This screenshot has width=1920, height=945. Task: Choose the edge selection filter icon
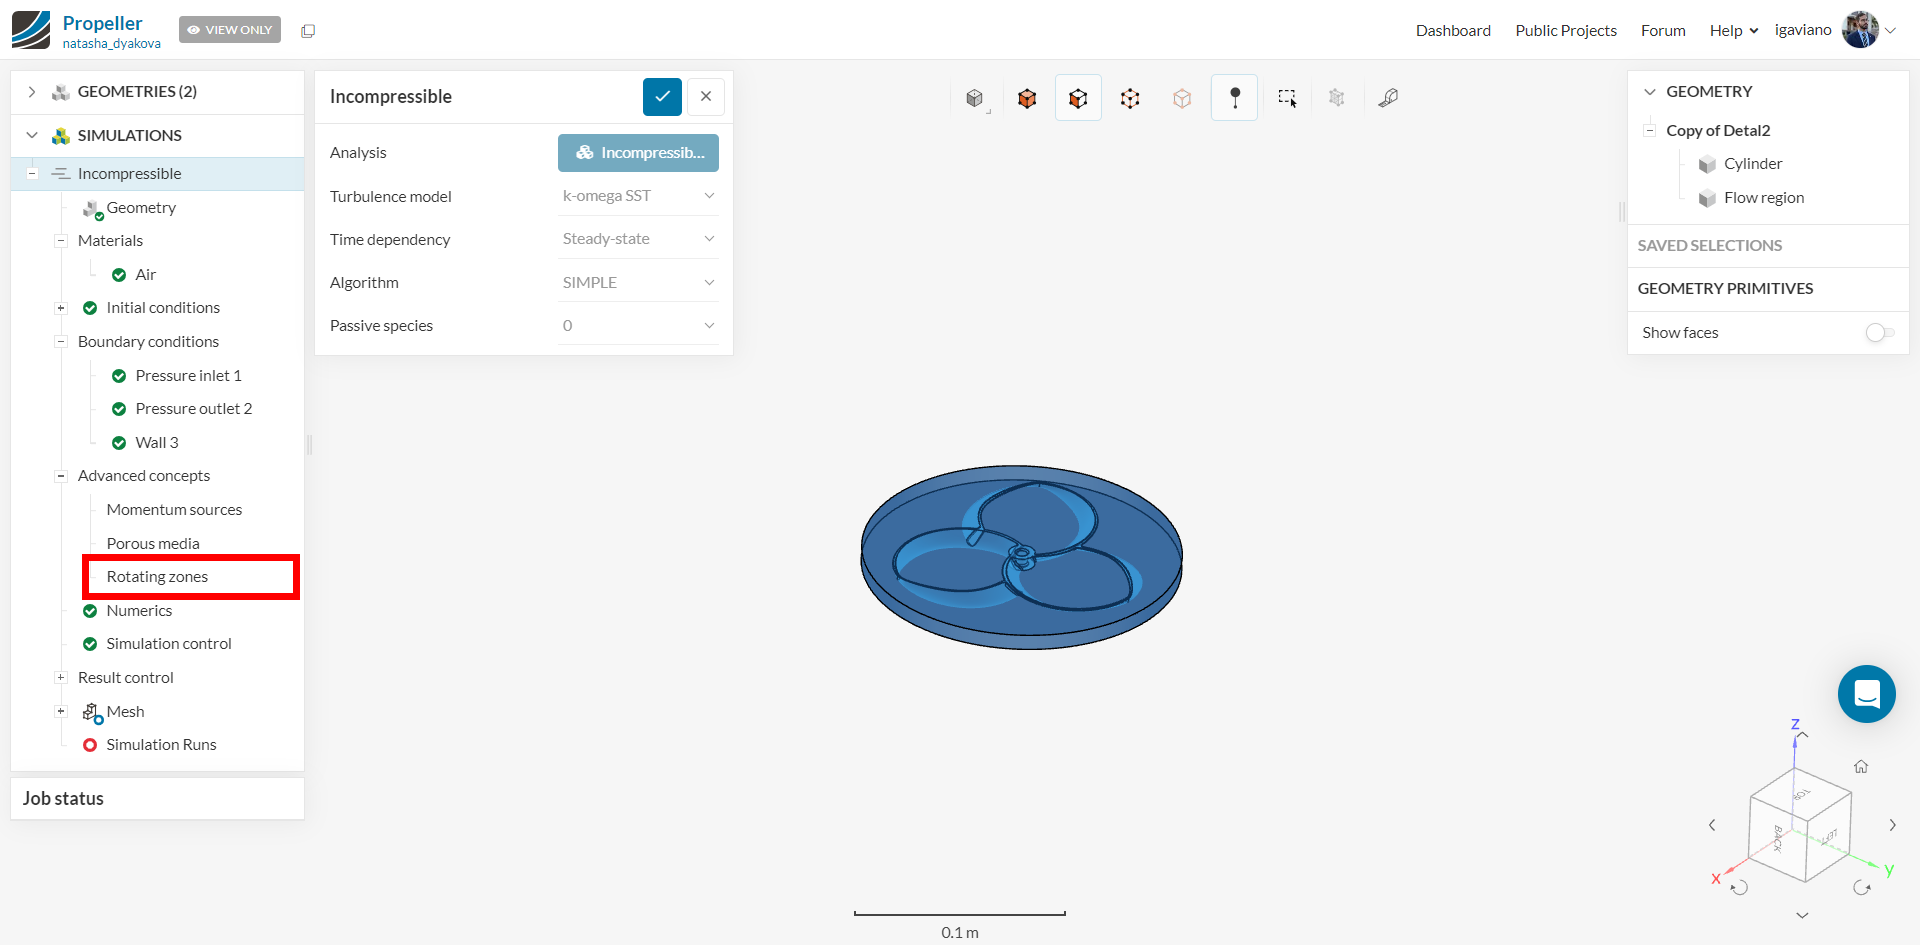coord(1130,97)
